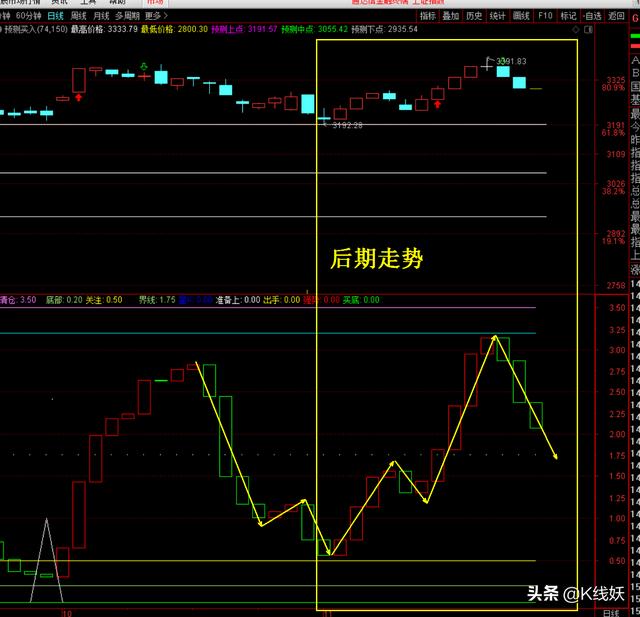Click 最低价格 2800.30 value
The width and height of the screenshot is (640, 617).
pos(174,29)
